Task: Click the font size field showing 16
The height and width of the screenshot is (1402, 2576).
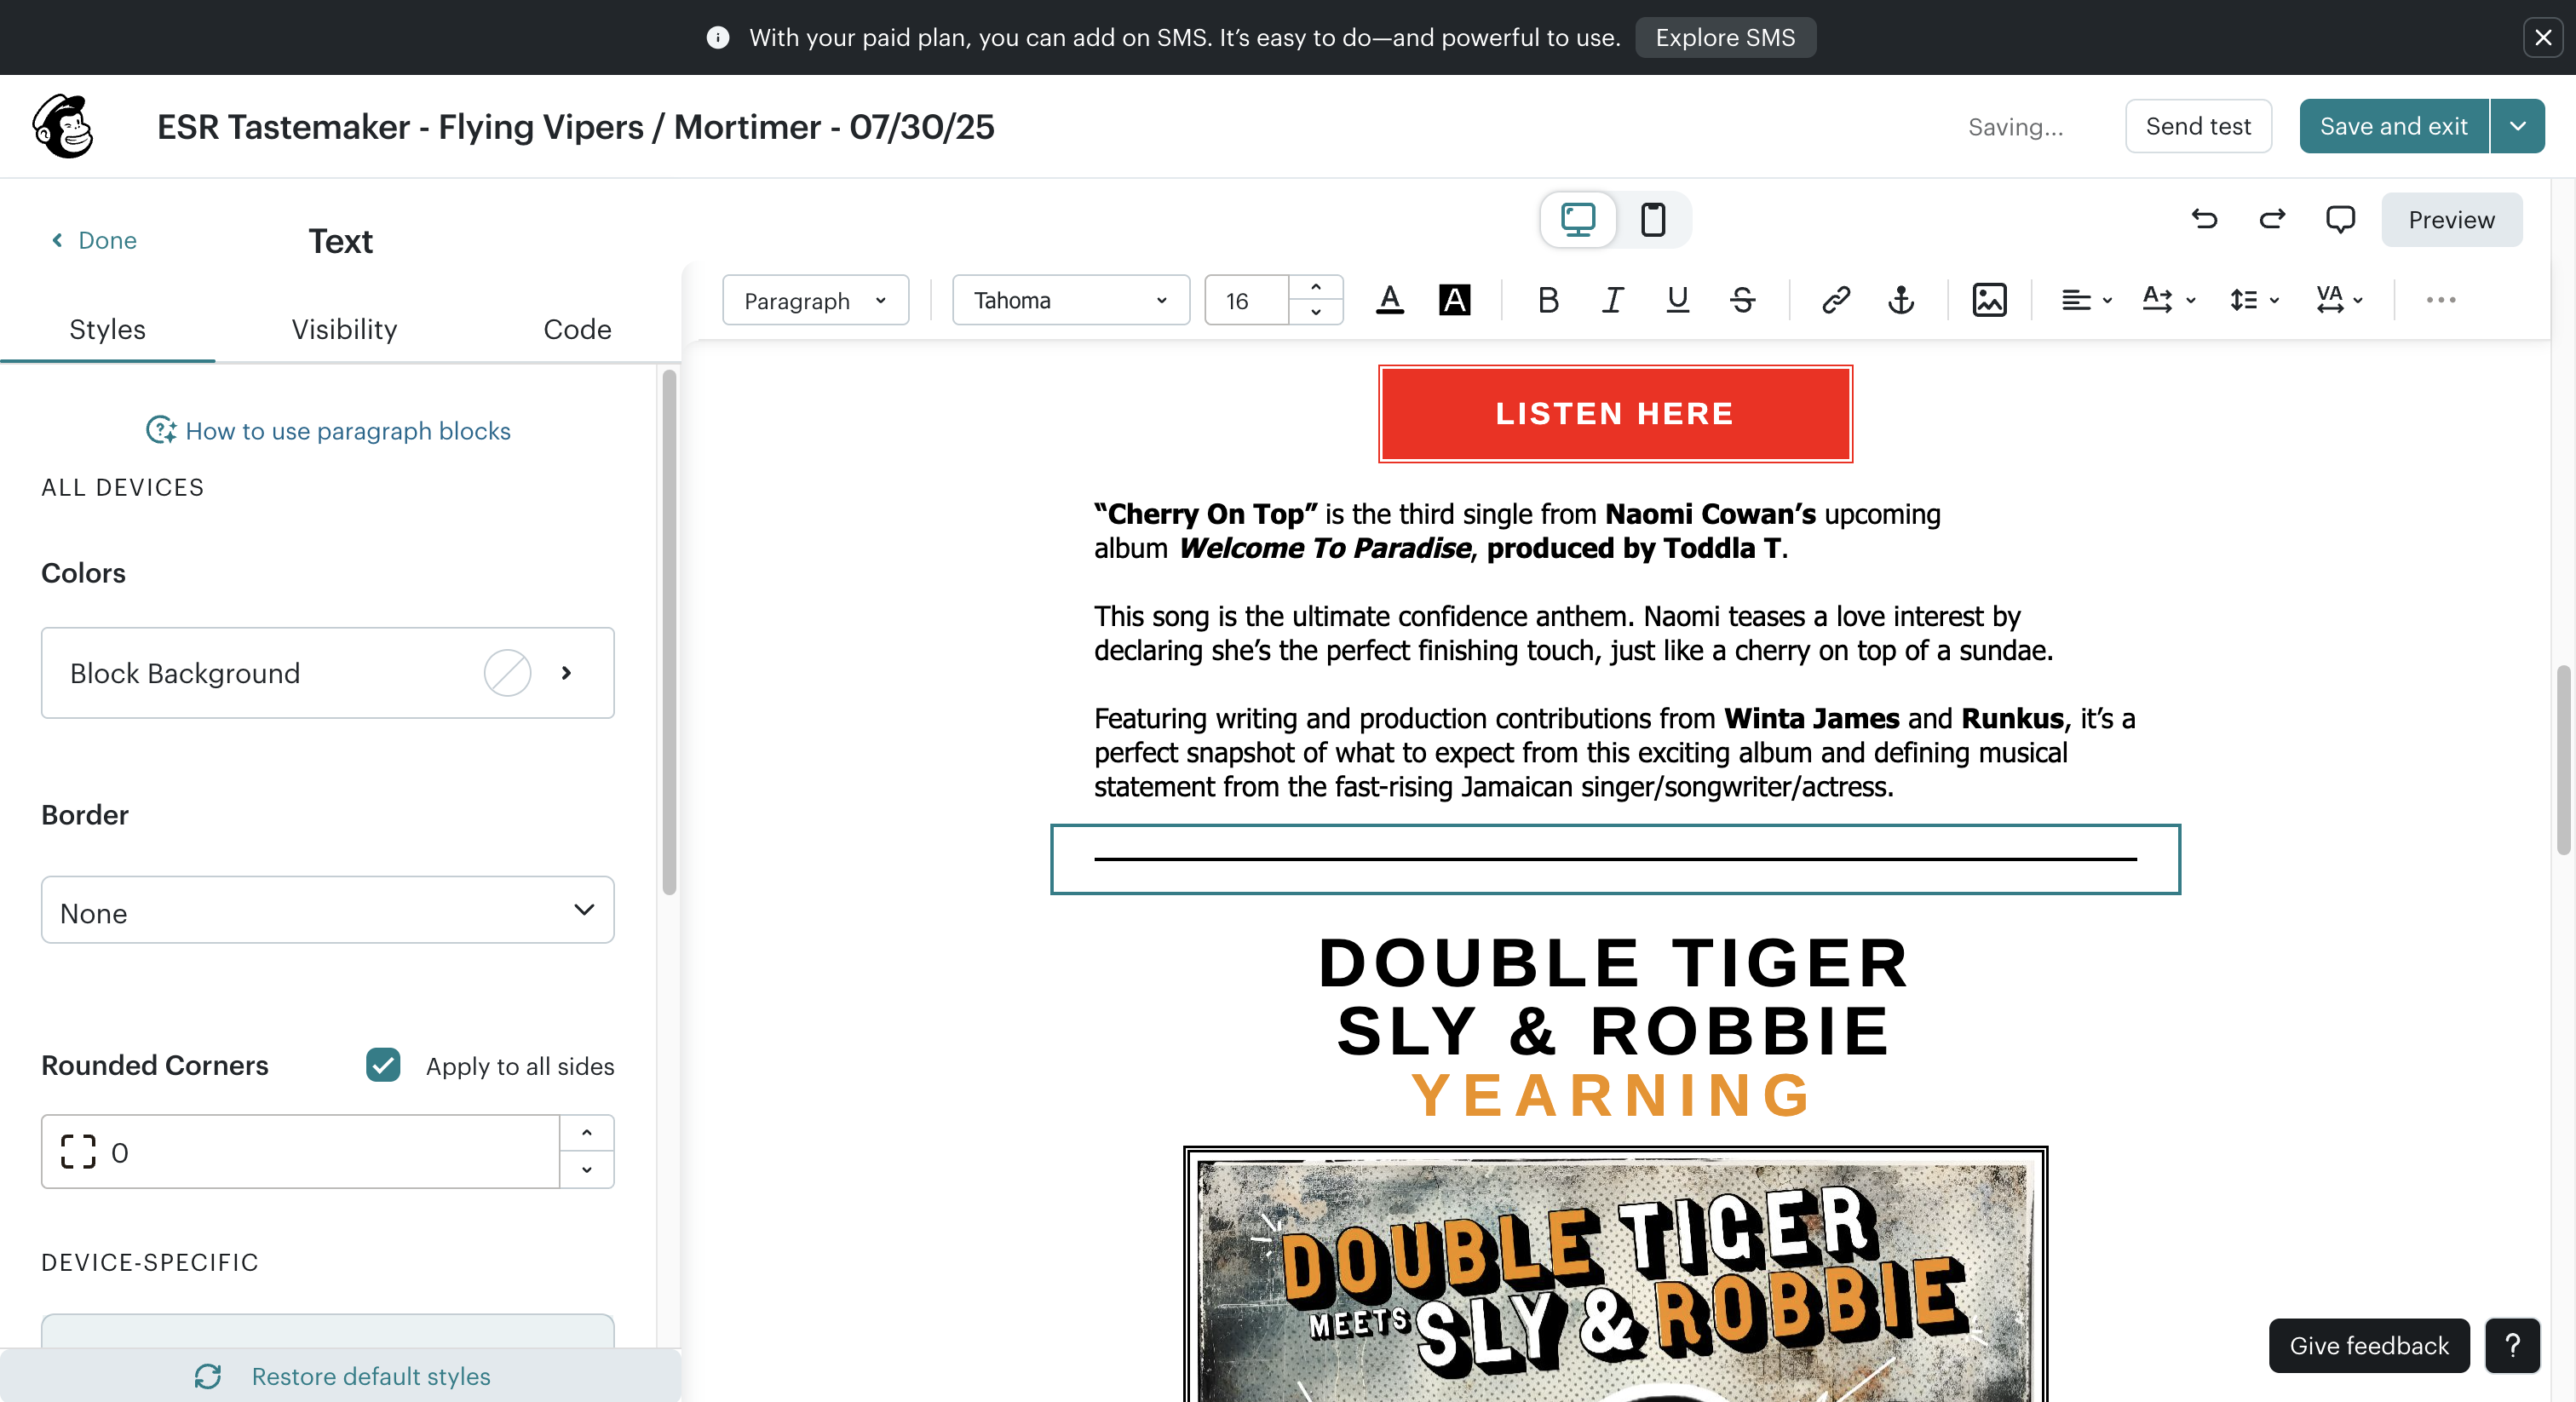Action: [x=1246, y=300]
